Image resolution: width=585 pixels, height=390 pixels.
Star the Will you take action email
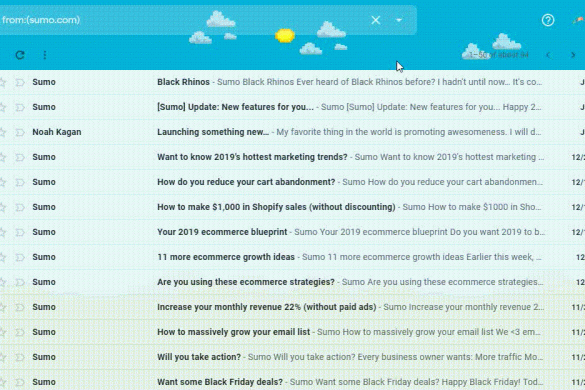pyautogui.click(x=2, y=357)
